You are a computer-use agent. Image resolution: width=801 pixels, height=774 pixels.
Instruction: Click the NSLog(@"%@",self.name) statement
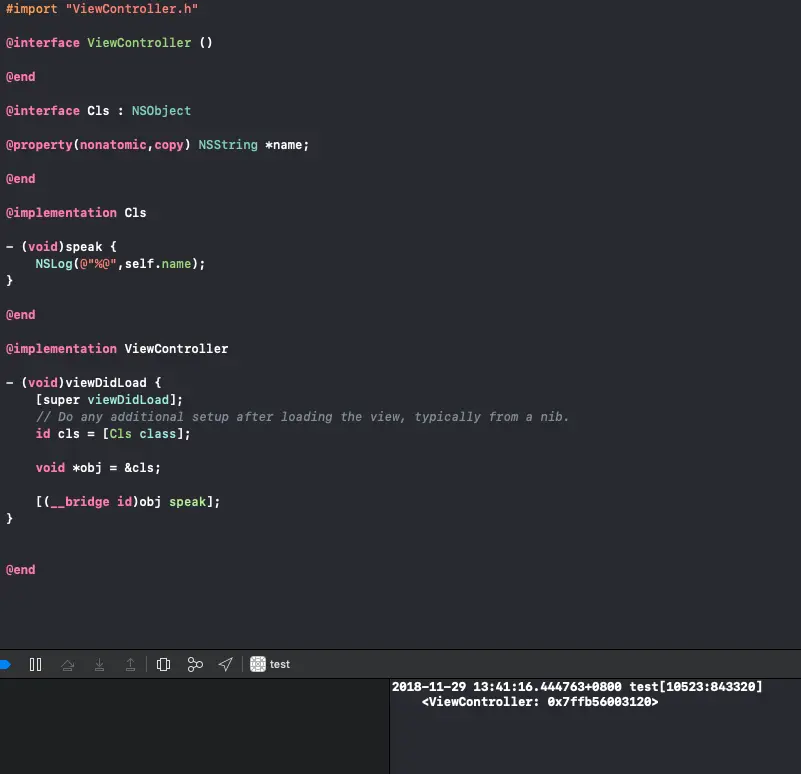pyautogui.click(x=120, y=264)
